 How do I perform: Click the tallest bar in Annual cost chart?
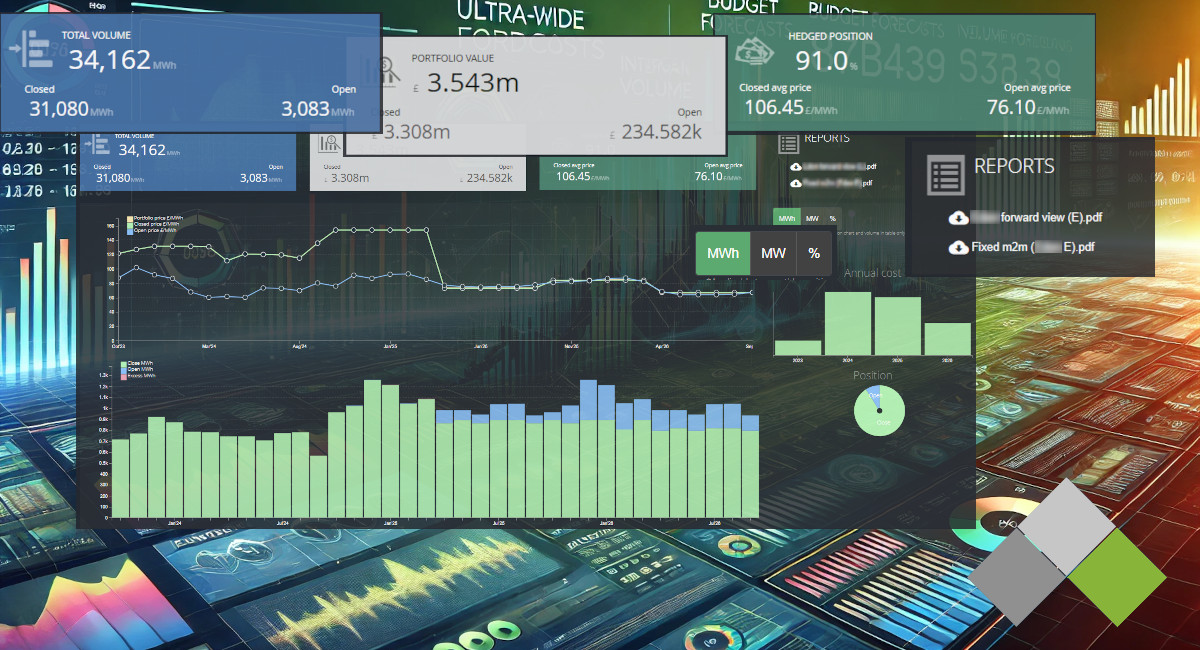click(847, 322)
